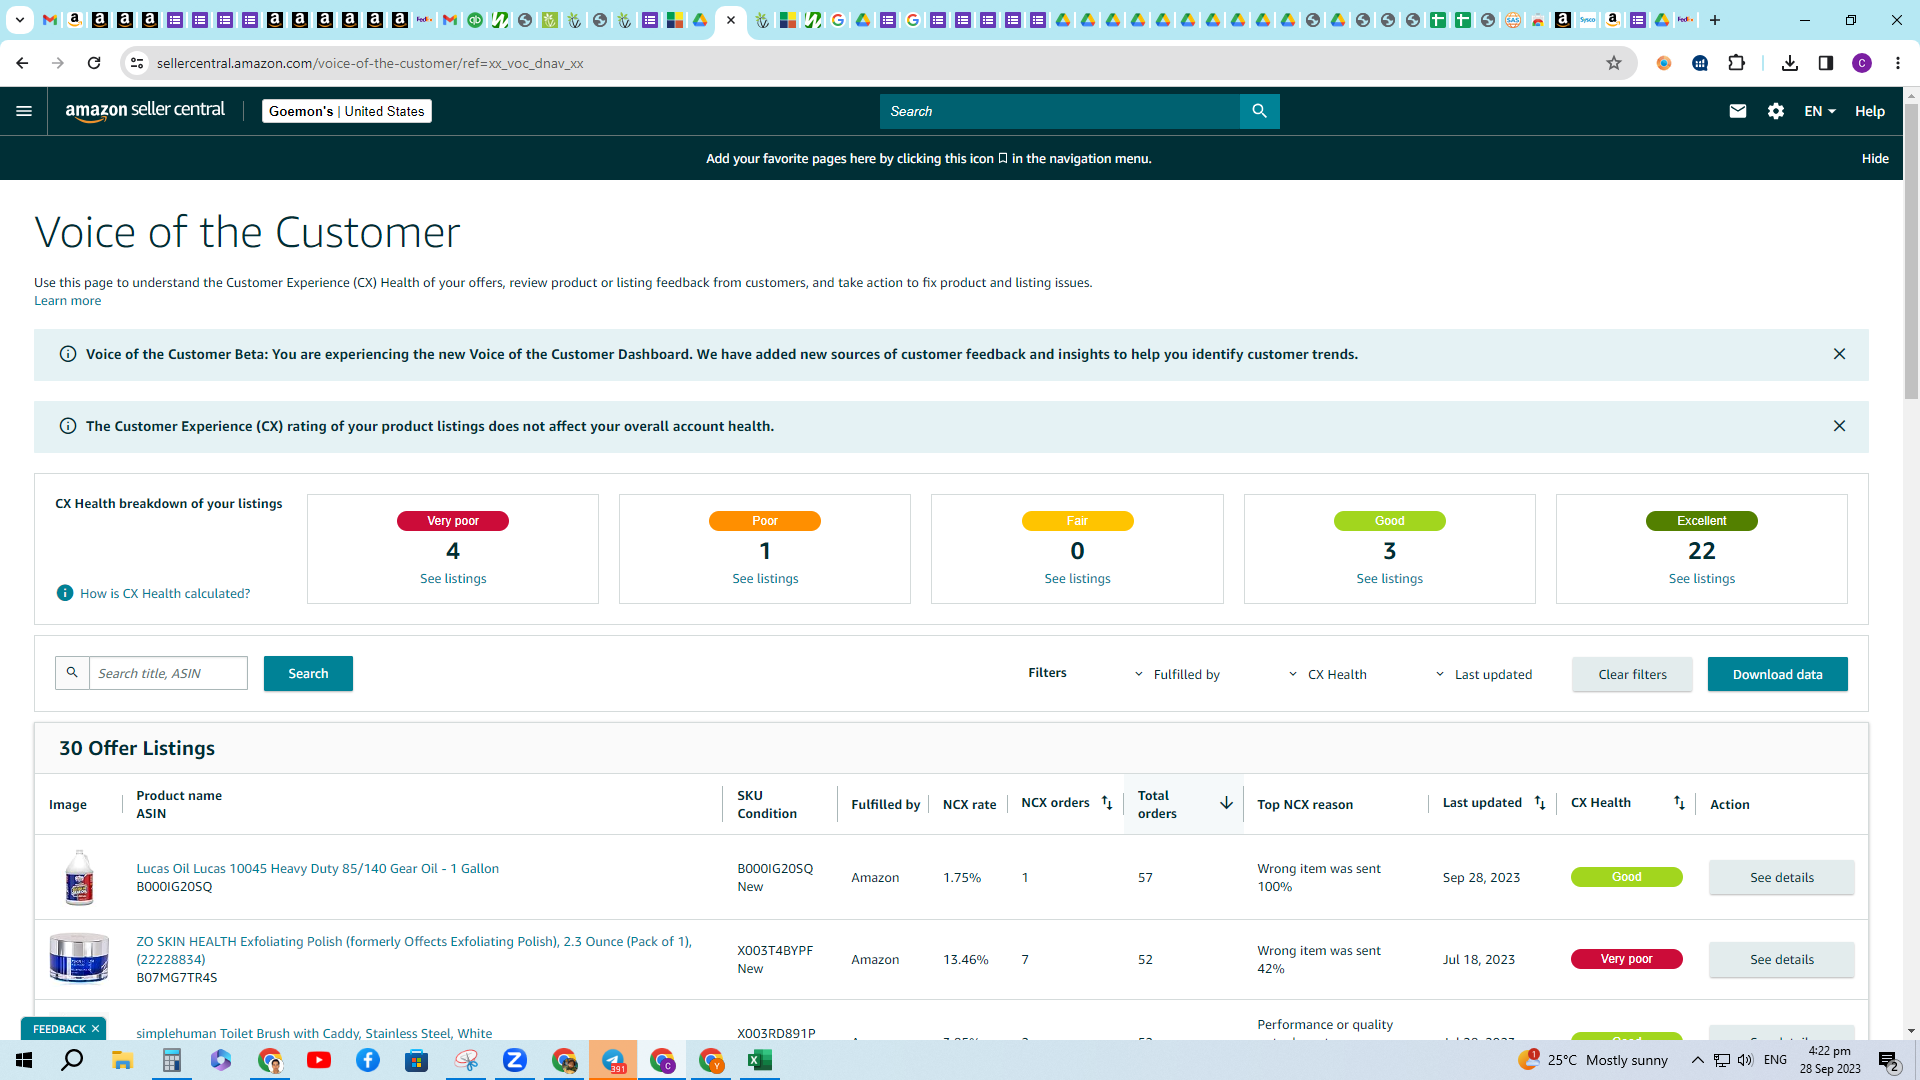
Task: Open the Windows Start menu
Action: [24, 1060]
